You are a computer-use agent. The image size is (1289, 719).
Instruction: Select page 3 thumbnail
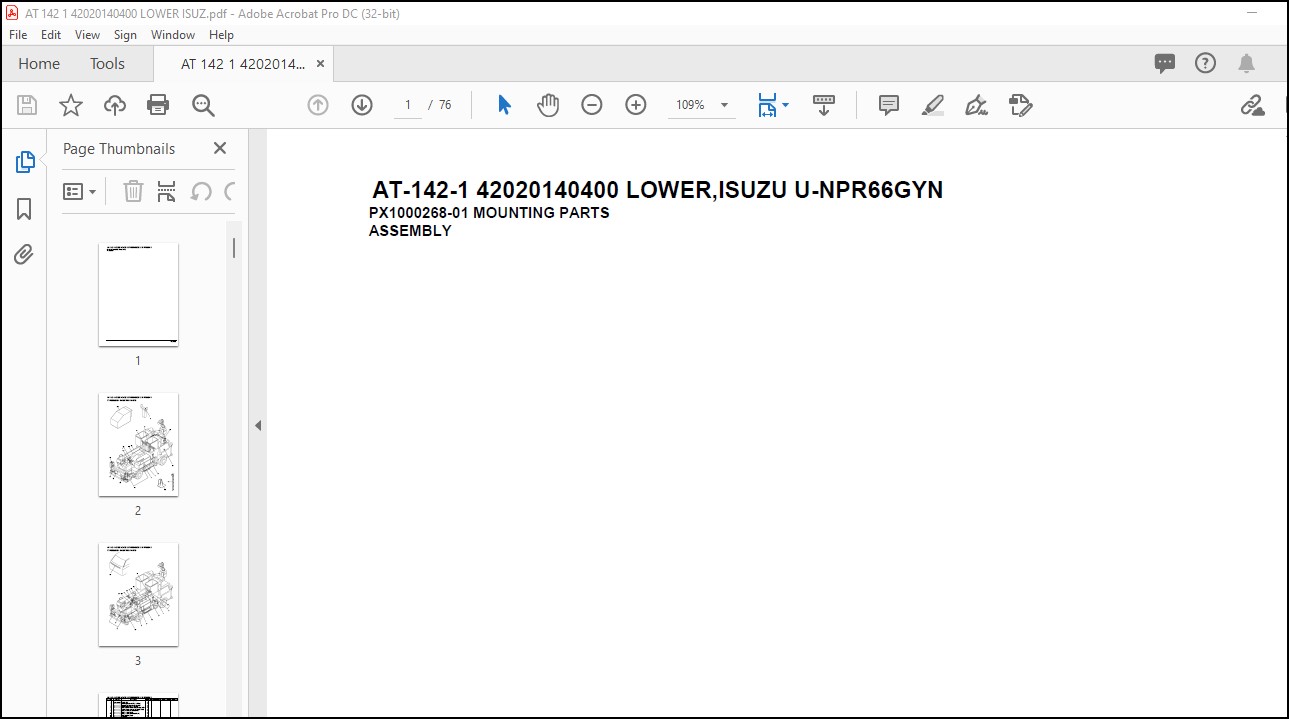[138, 594]
